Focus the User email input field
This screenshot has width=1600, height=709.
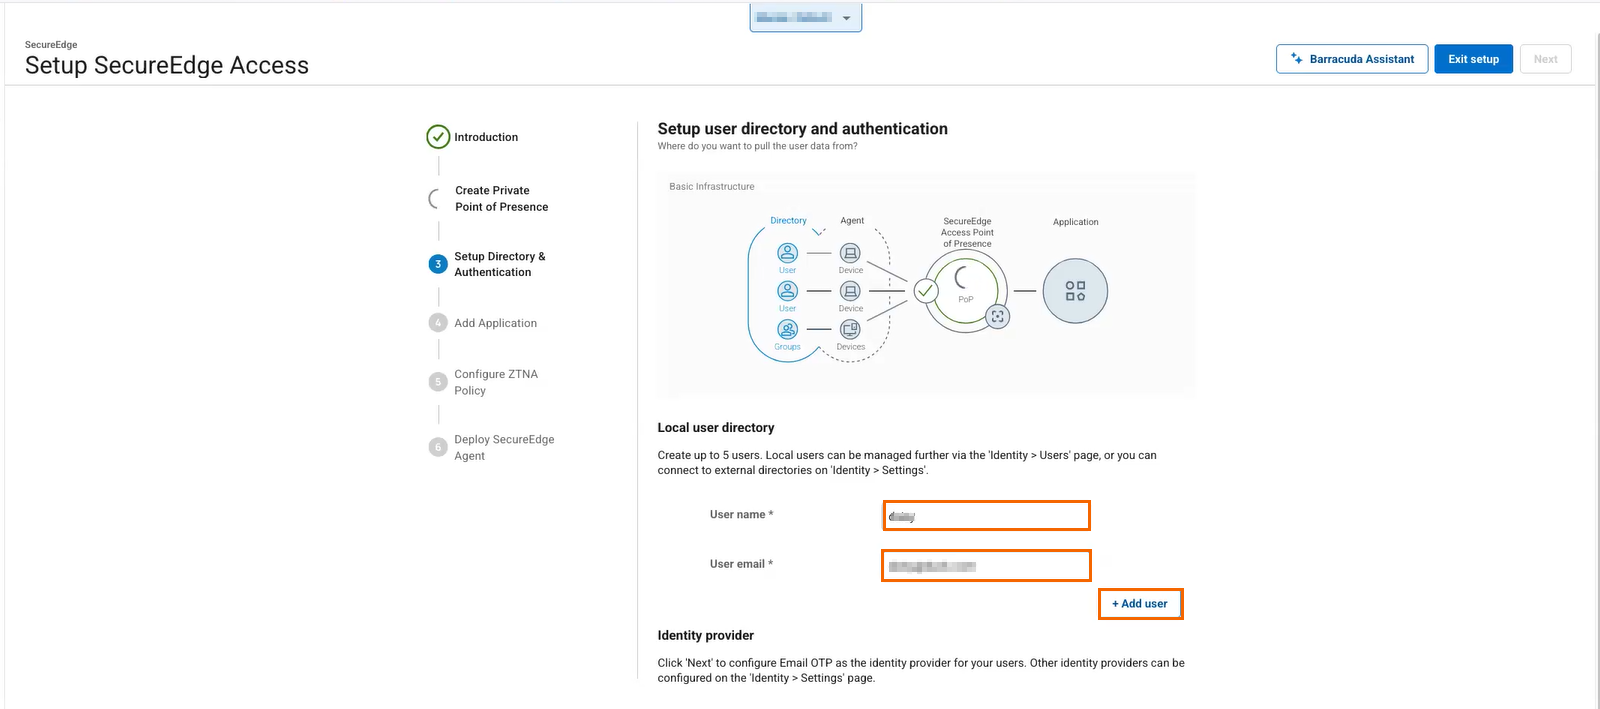(986, 566)
